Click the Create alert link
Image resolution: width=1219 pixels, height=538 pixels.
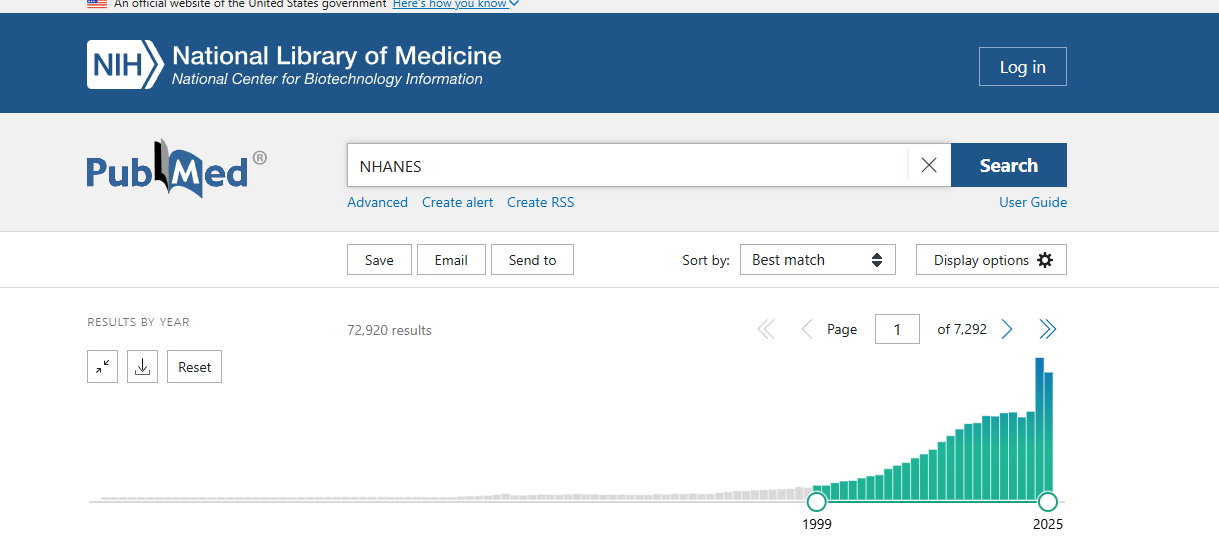pyautogui.click(x=457, y=202)
